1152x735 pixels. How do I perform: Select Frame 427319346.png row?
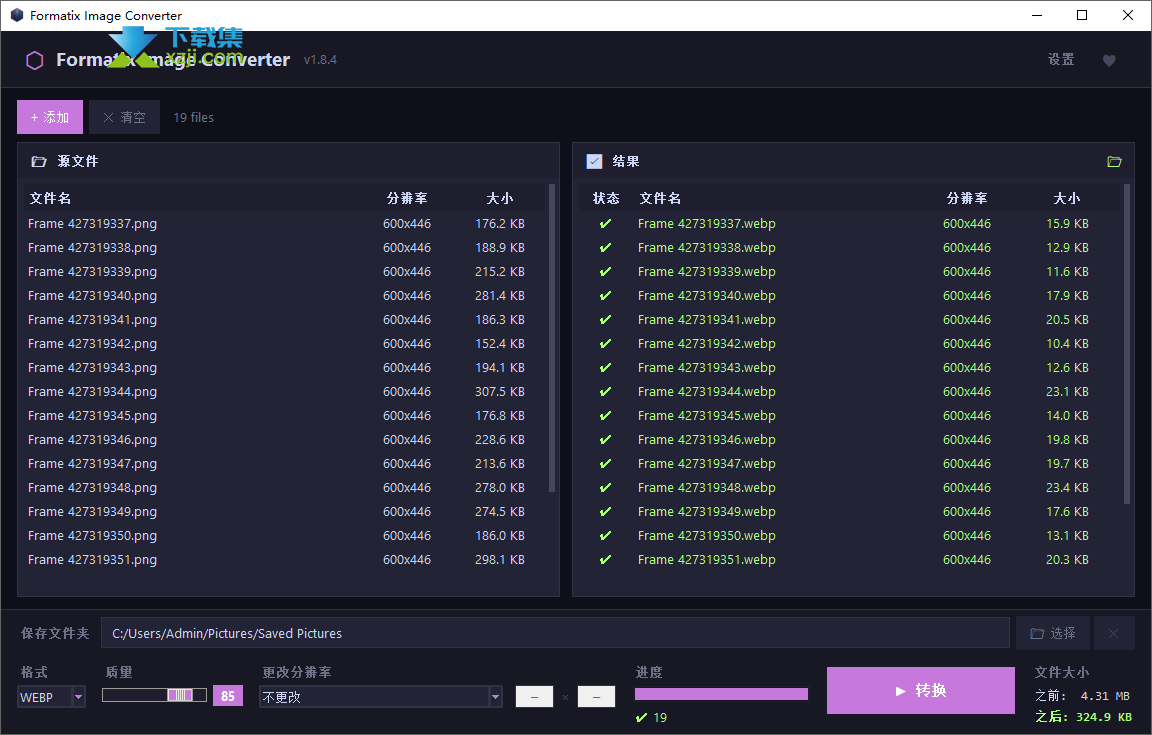pos(285,440)
